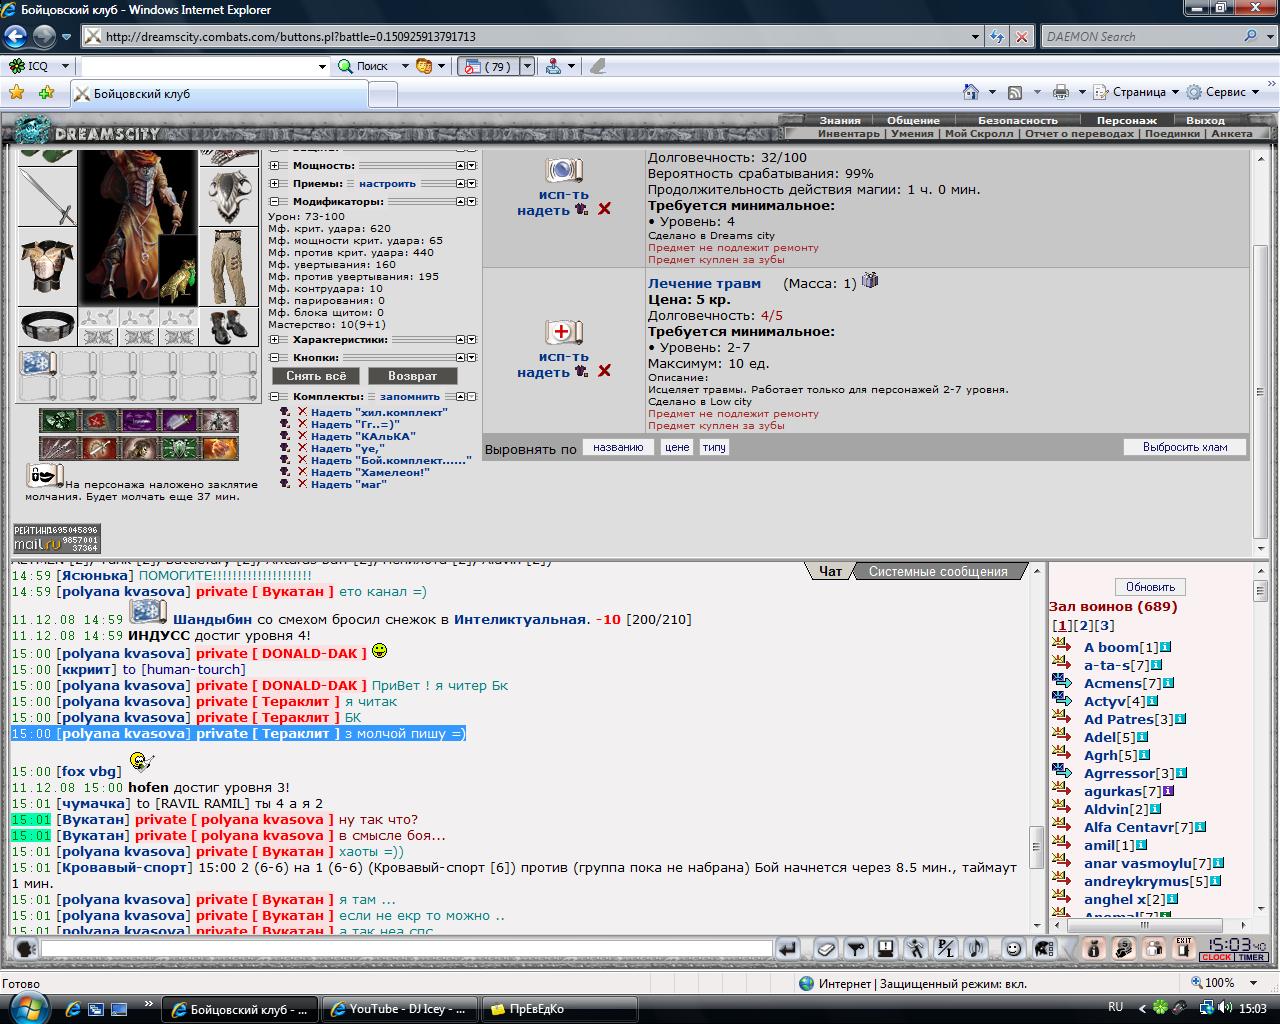Screen dimensions: 1280x1024
Task: Click the money bag info icon
Action: click(x=1094, y=948)
